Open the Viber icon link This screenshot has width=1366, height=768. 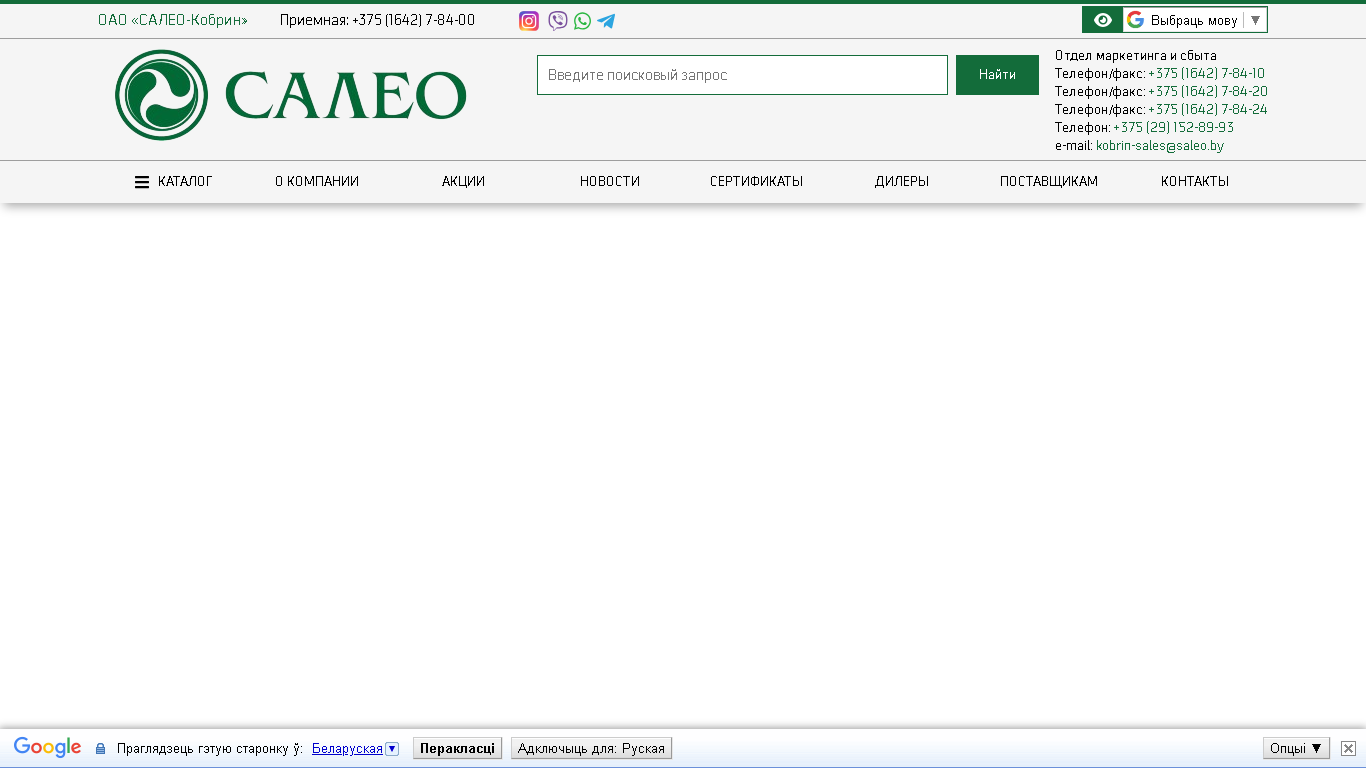point(558,21)
